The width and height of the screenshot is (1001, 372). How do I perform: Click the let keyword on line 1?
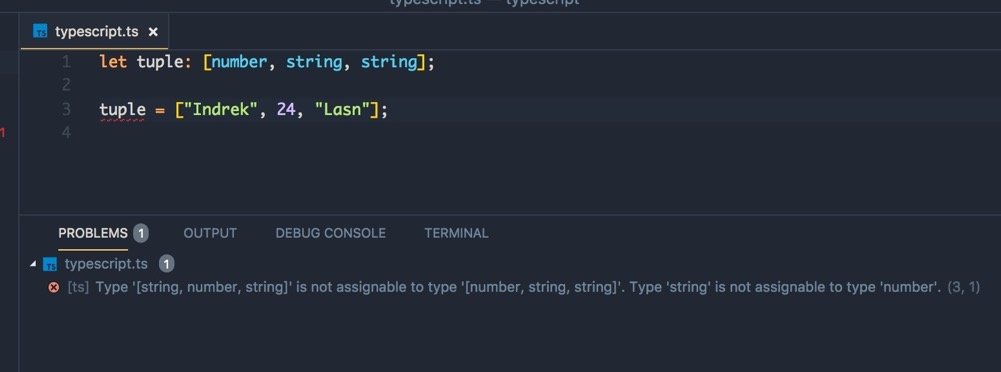coord(113,63)
